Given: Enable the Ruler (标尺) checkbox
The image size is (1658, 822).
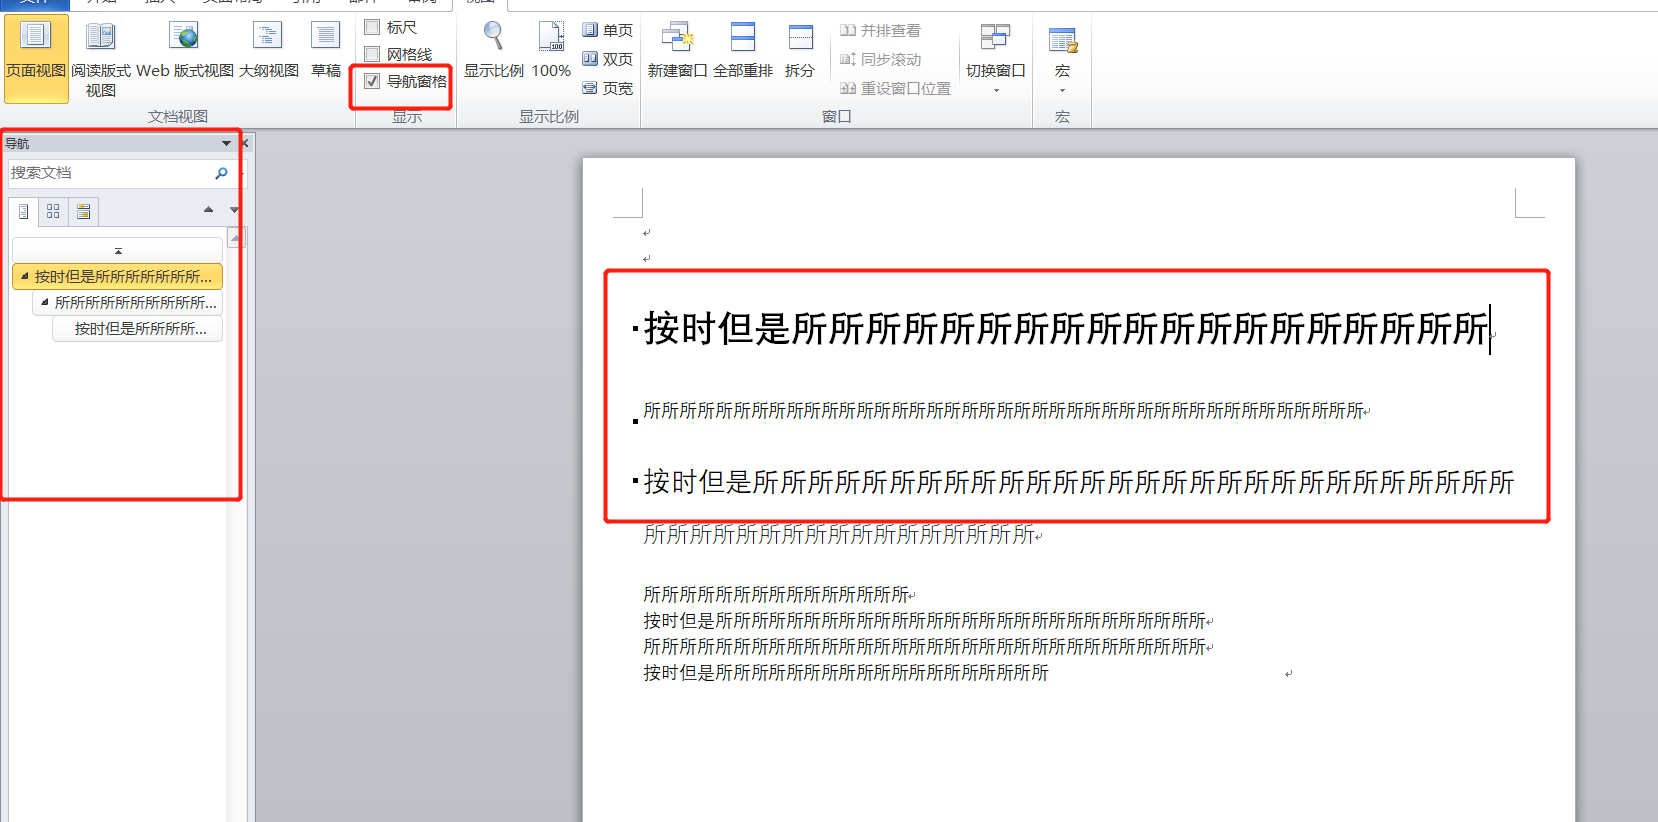Looking at the screenshot, I should coord(372,27).
